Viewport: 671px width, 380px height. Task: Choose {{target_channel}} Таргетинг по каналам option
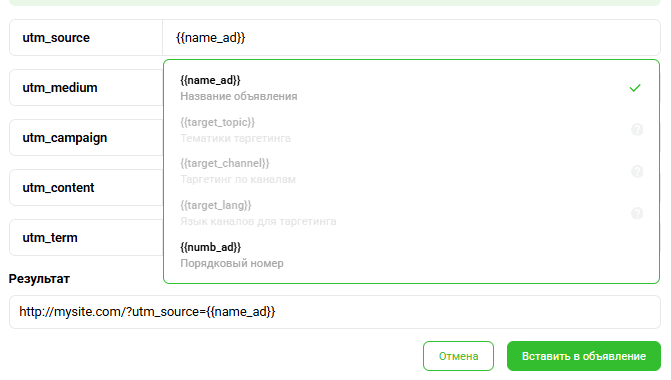click(x=411, y=171)
